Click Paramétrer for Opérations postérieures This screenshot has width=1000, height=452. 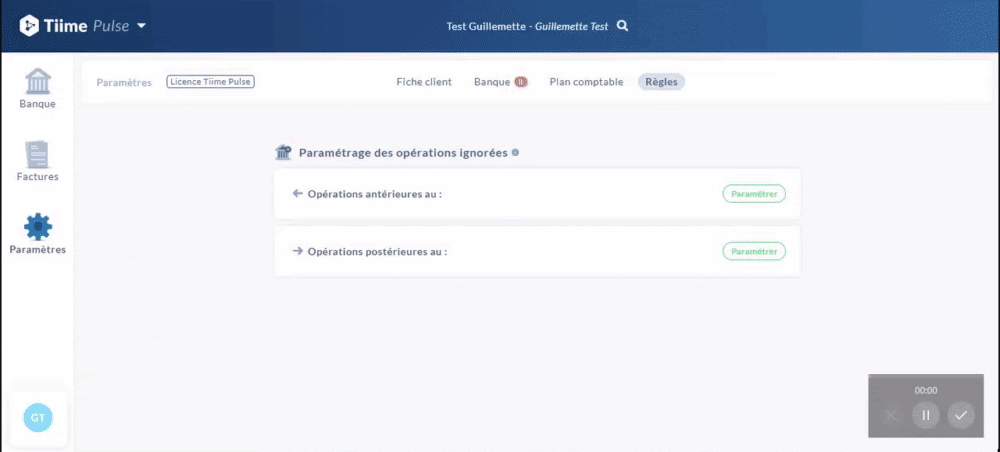754,251
